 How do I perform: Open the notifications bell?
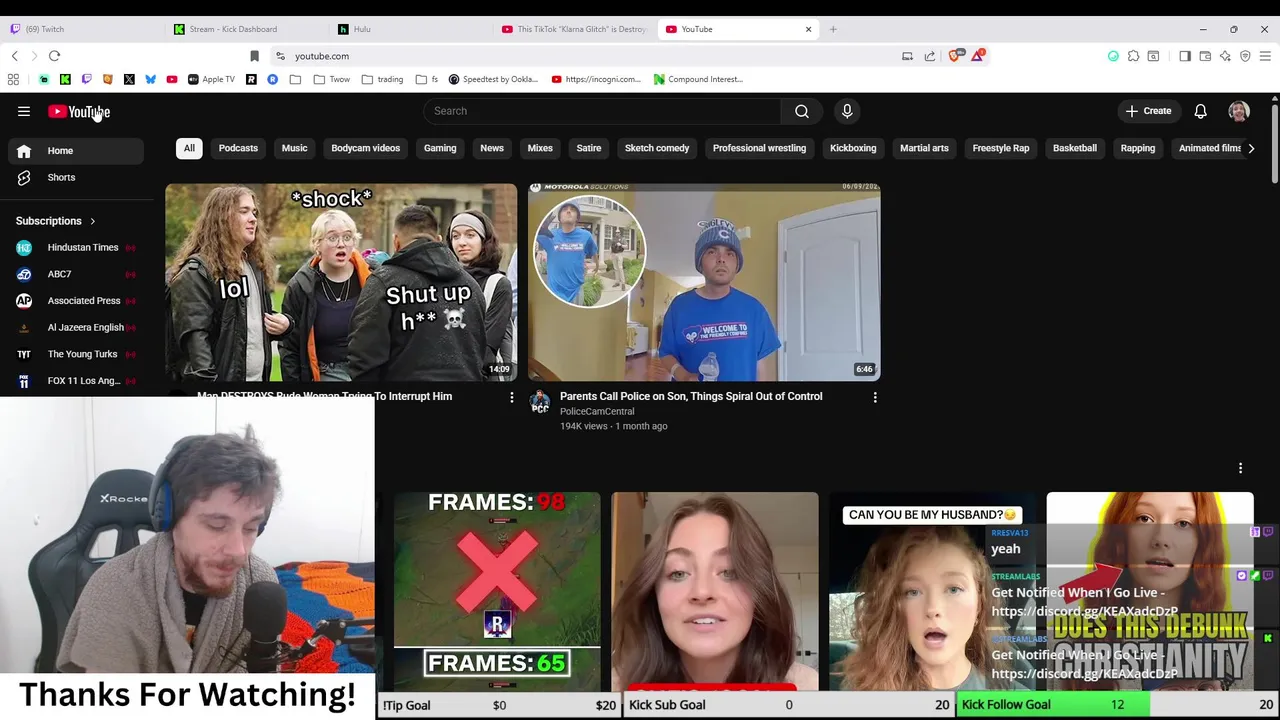click(x=1200, y=111)
